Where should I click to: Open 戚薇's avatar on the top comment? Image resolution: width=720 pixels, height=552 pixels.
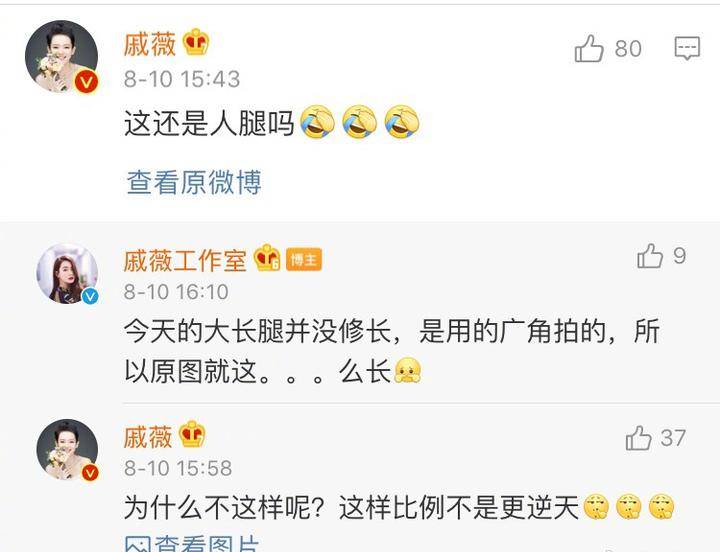pos(62,56)
